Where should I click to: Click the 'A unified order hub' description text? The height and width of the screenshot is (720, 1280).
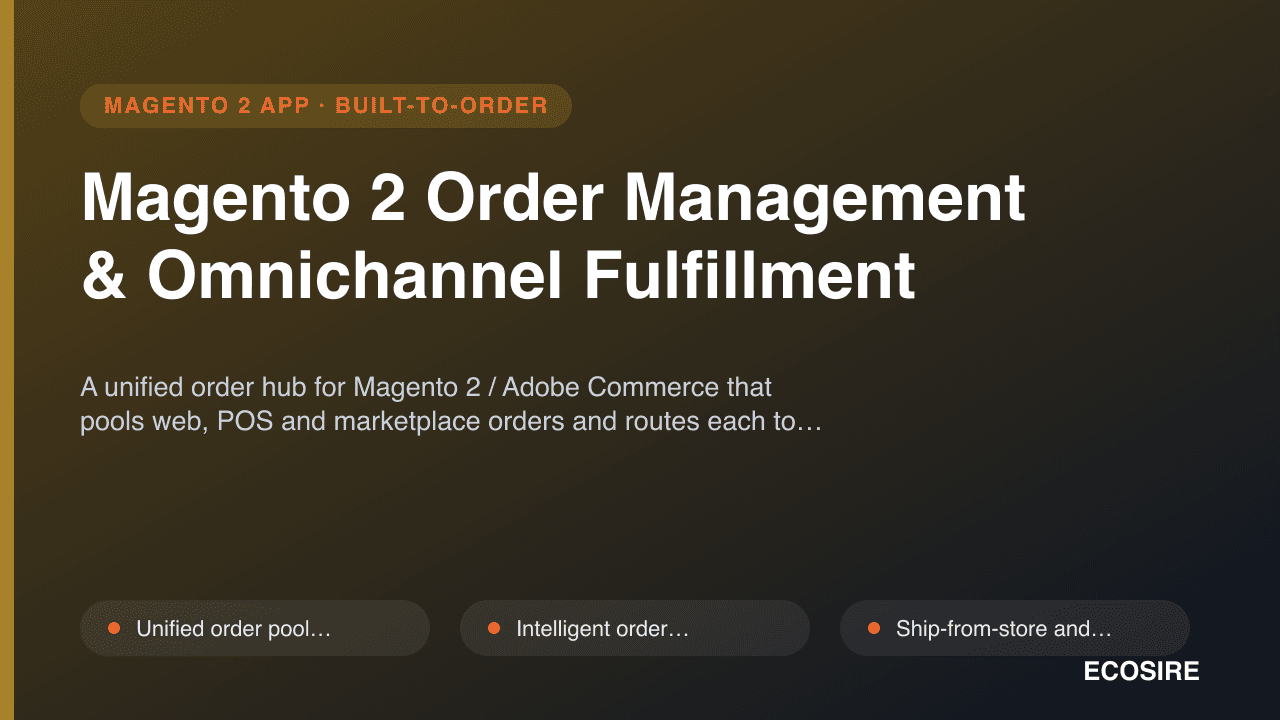[451, 405]
